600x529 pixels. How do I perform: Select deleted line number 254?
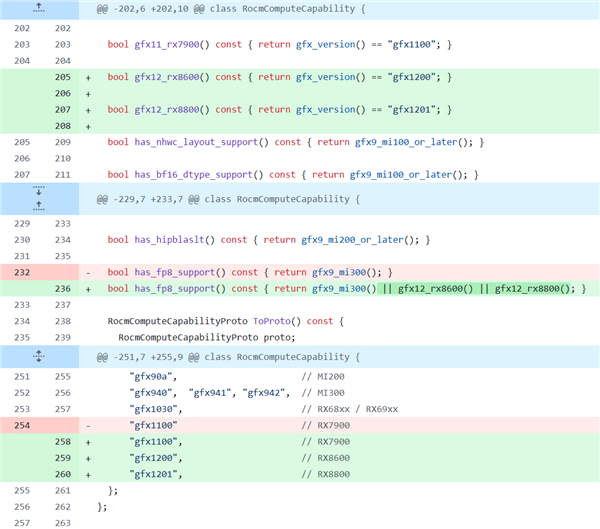click(x=22, y=425)
